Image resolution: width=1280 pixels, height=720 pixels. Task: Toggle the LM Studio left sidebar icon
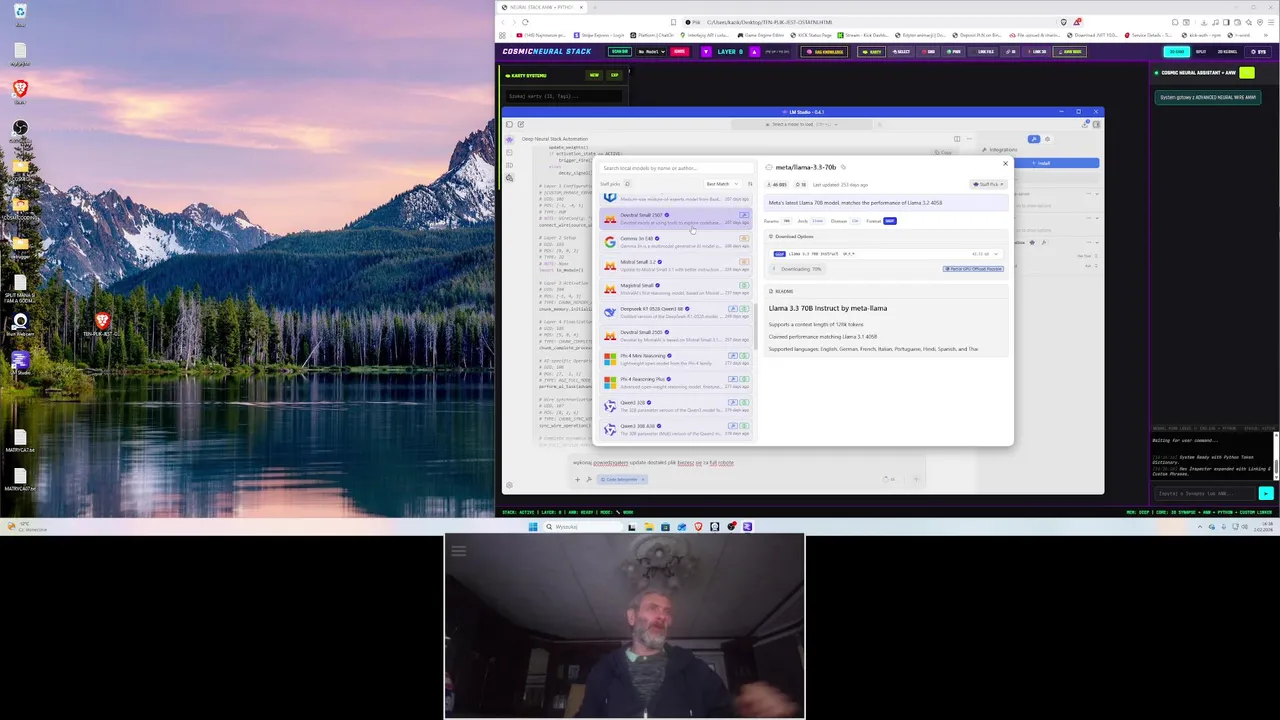tap(509, 124)
